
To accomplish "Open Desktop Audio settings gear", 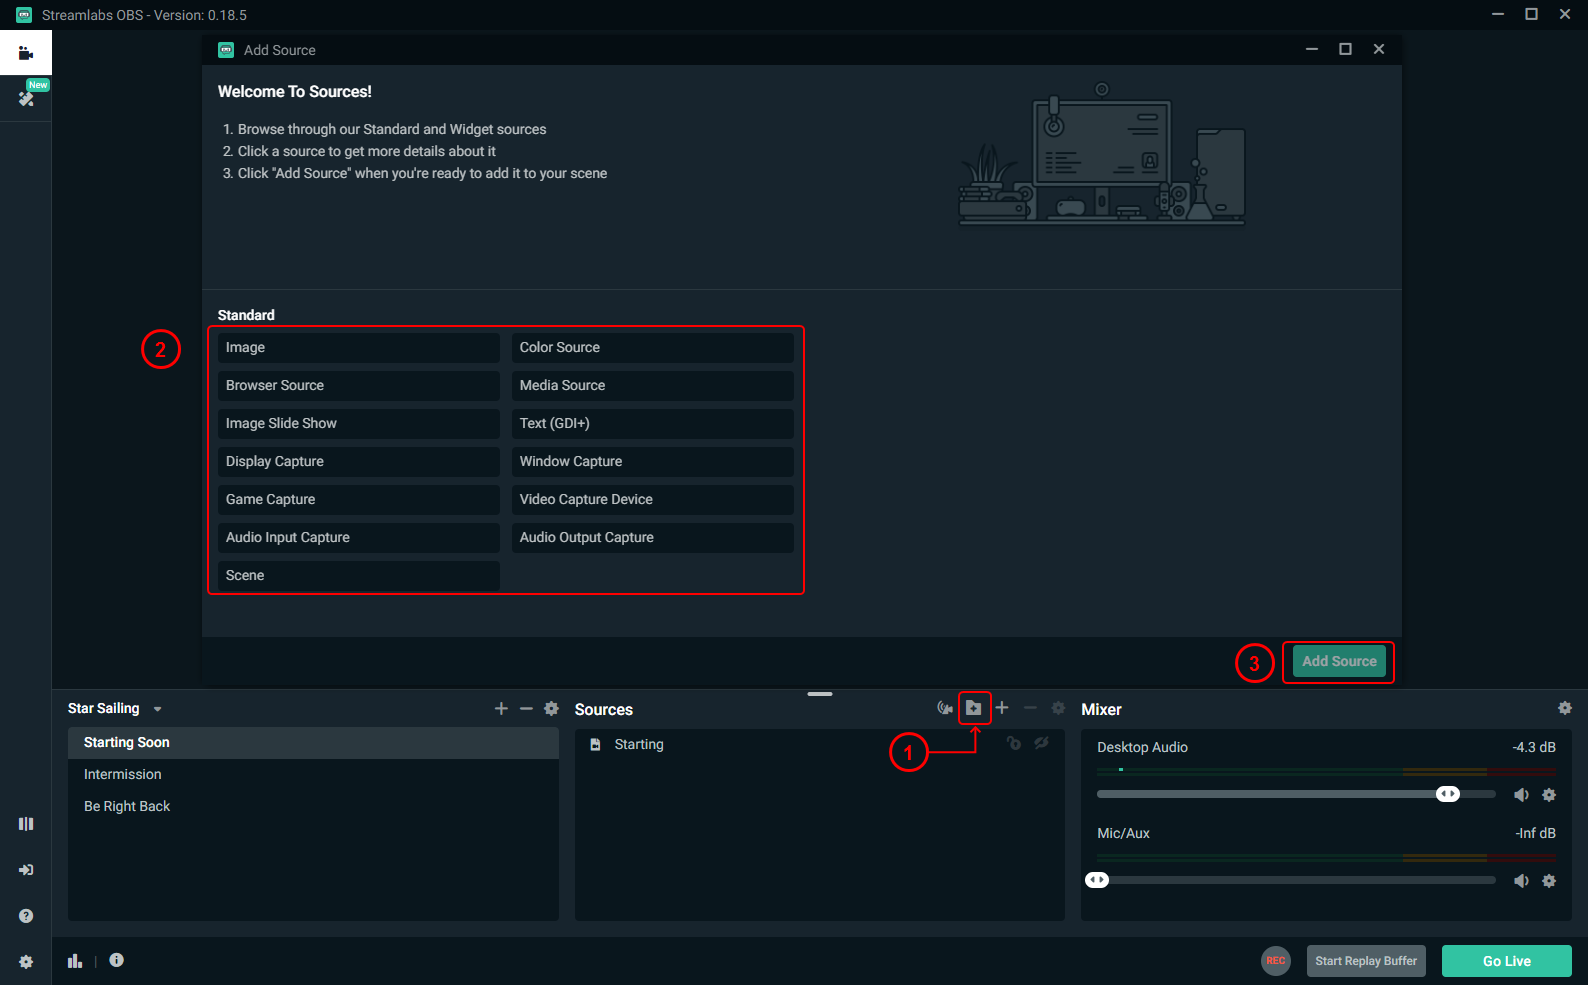I will pos(1549,795).
